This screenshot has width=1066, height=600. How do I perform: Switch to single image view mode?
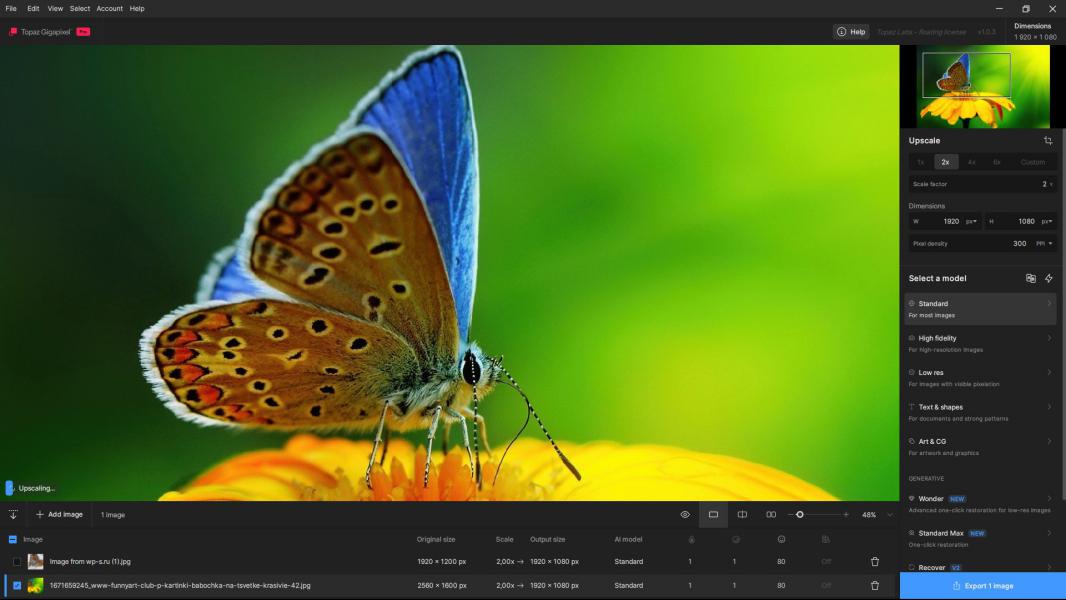coord(713,515)
